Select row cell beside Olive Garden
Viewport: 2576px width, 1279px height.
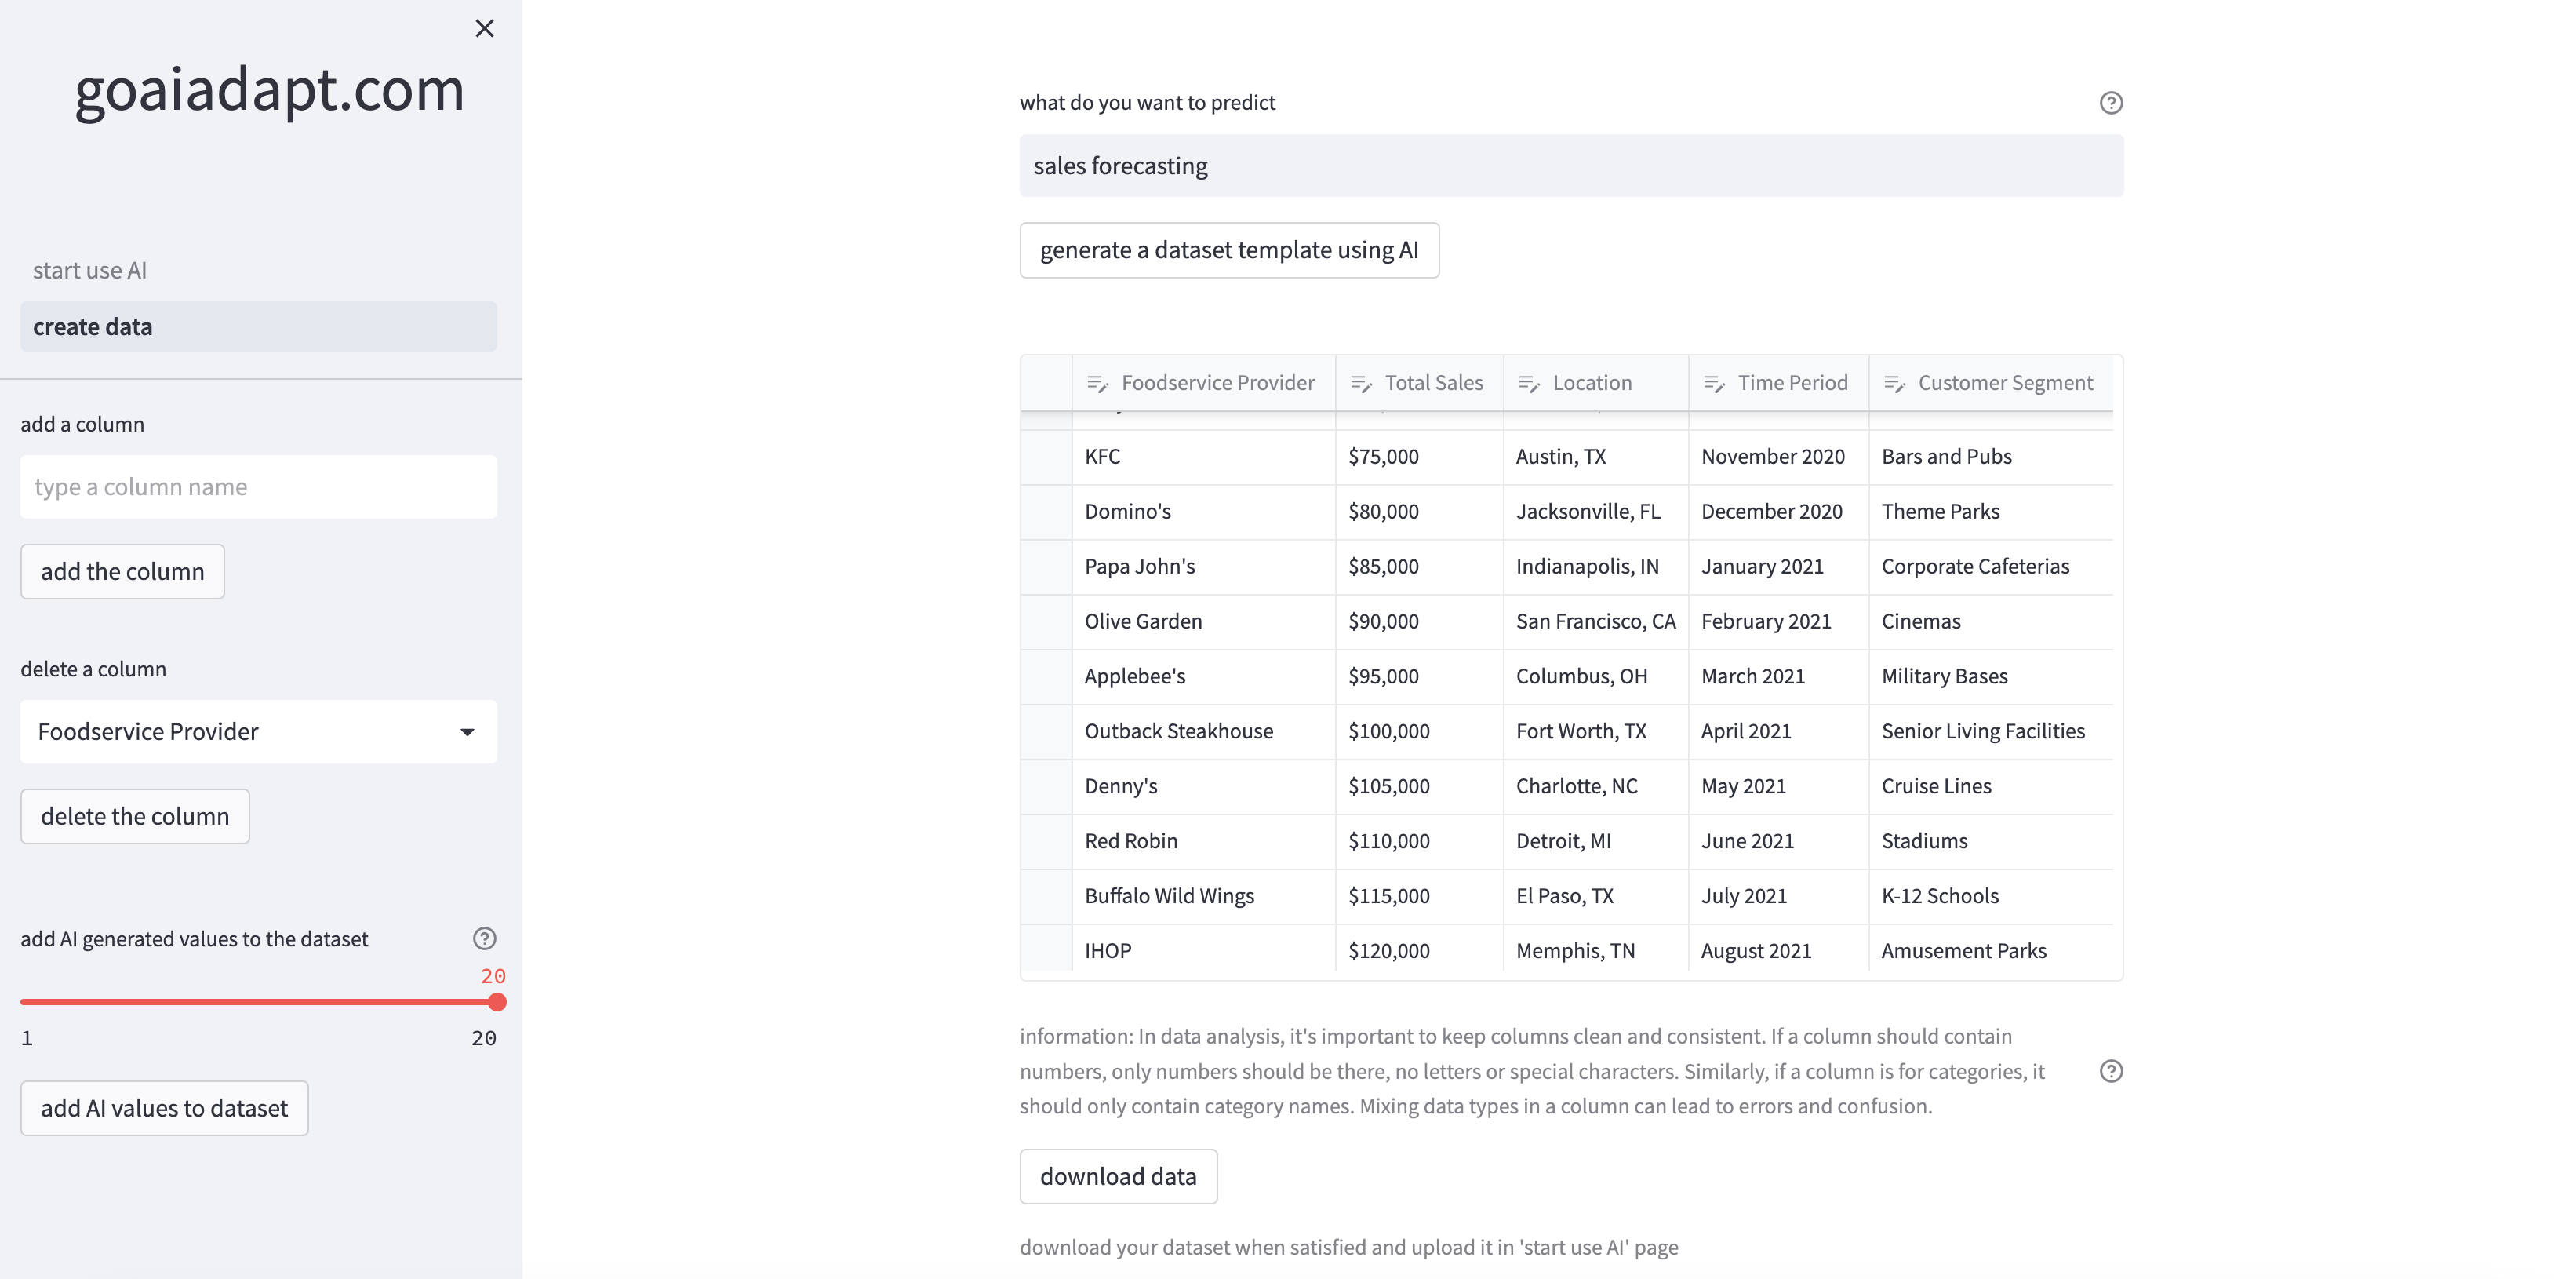[x=1046, y=621]
